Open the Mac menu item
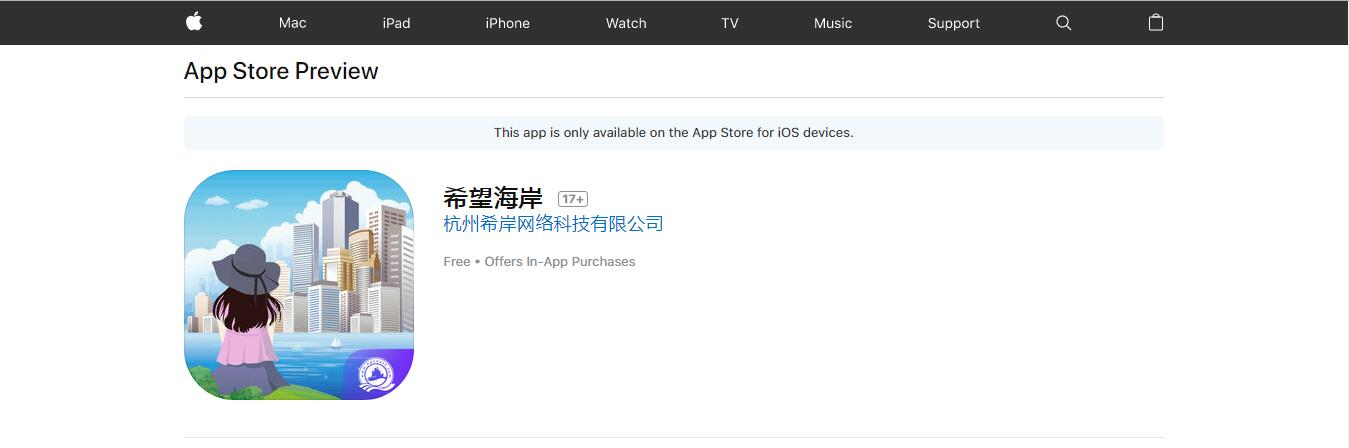The image size is (1349, 448). [293, 23]
